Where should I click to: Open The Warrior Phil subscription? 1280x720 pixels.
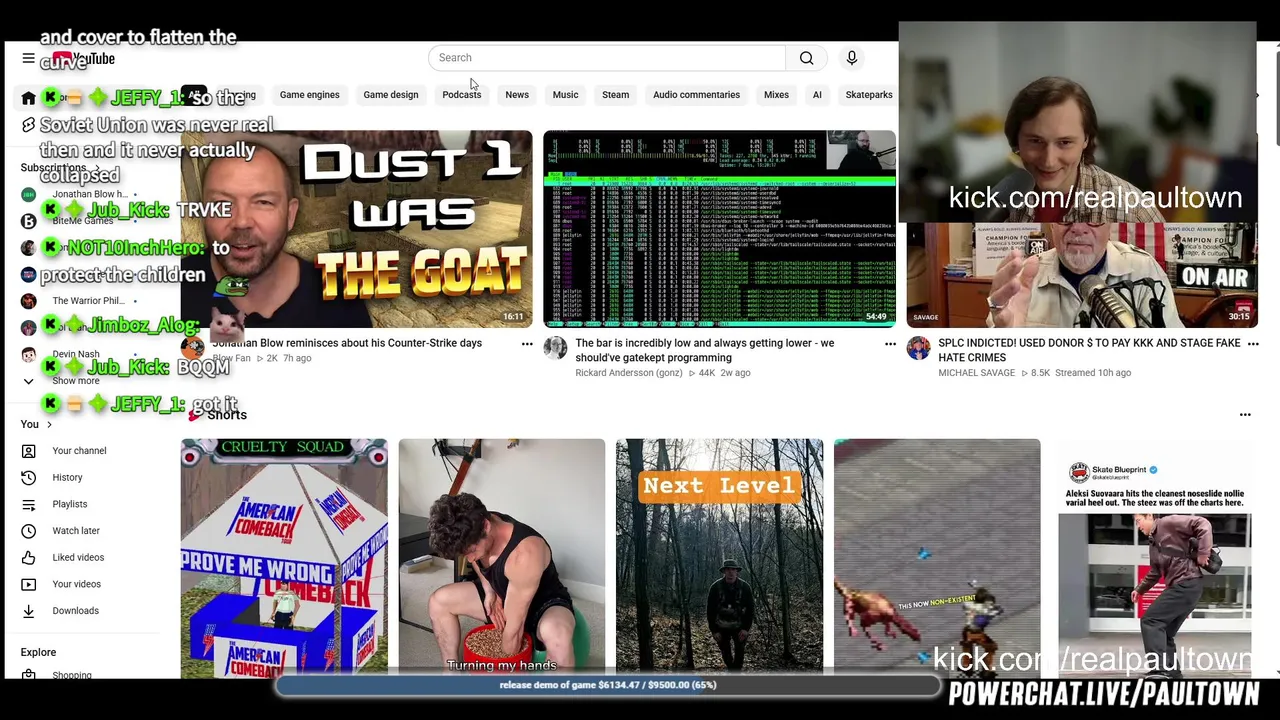tap(88, 301)
